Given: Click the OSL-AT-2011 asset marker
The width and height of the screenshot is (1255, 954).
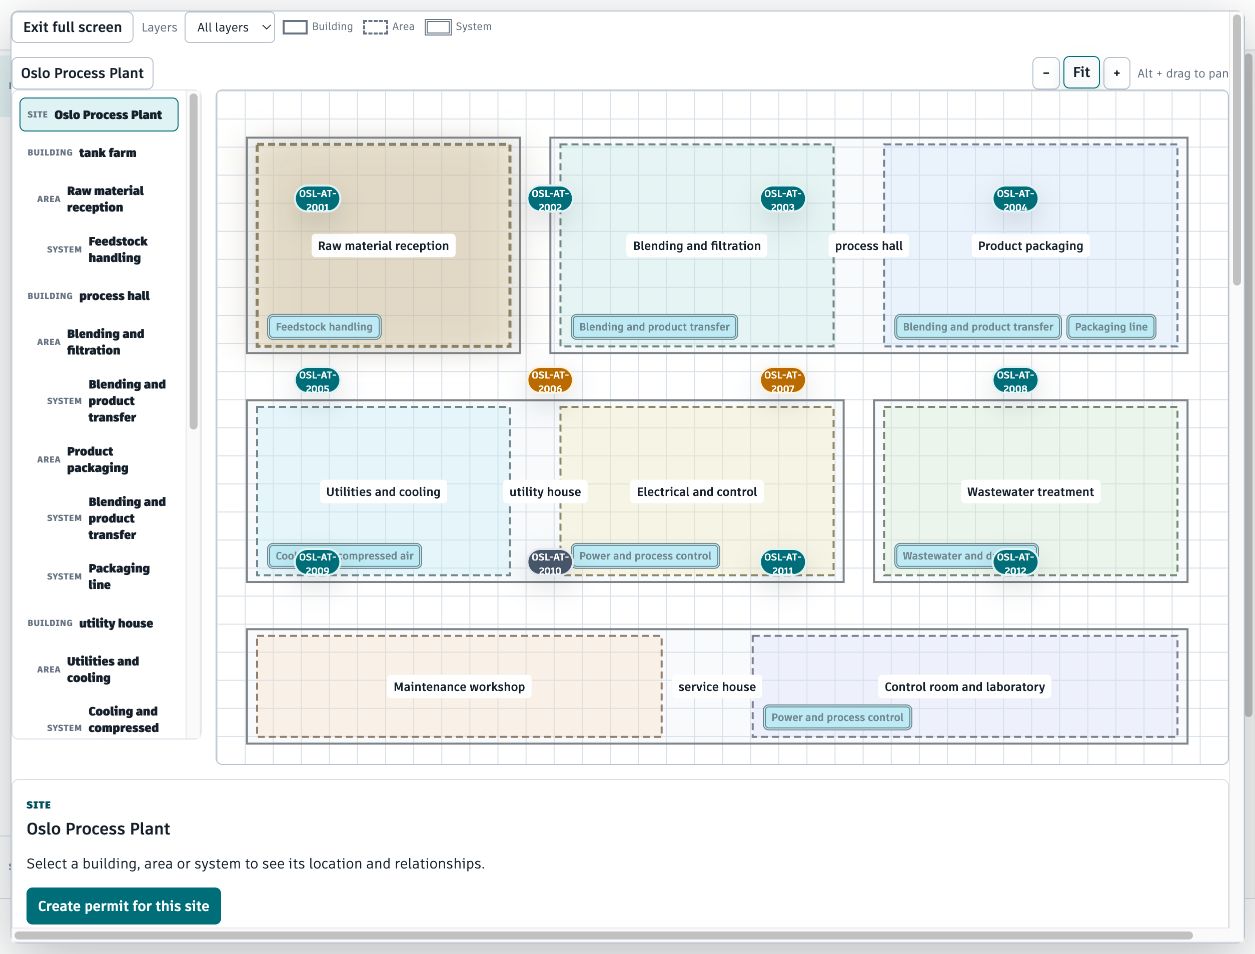Looking at the screenshot, I should pyautogui.click(x=783, y=562).
